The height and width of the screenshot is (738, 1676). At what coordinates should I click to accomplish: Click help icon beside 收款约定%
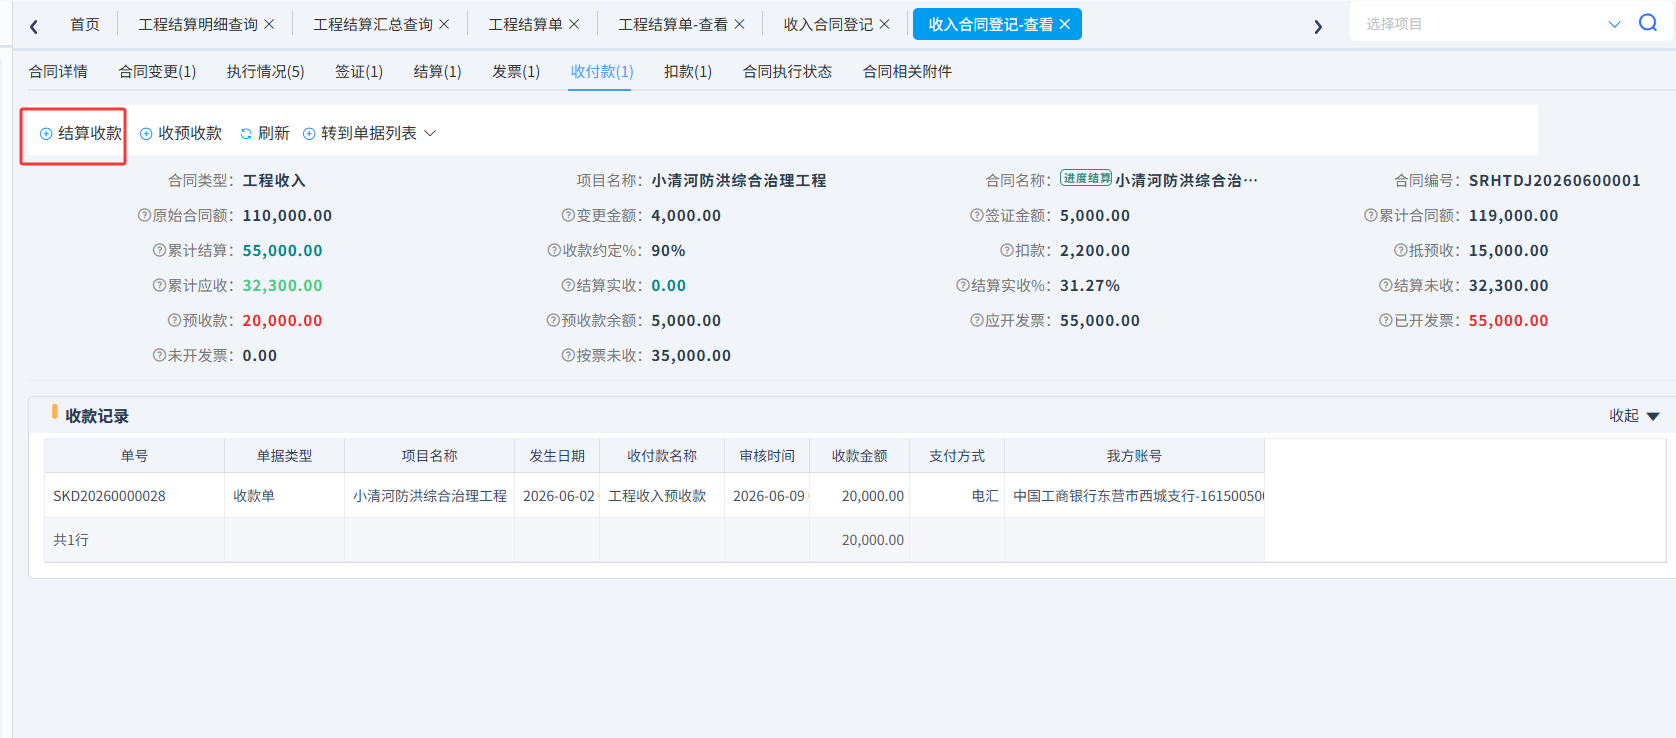pos(554,250)
